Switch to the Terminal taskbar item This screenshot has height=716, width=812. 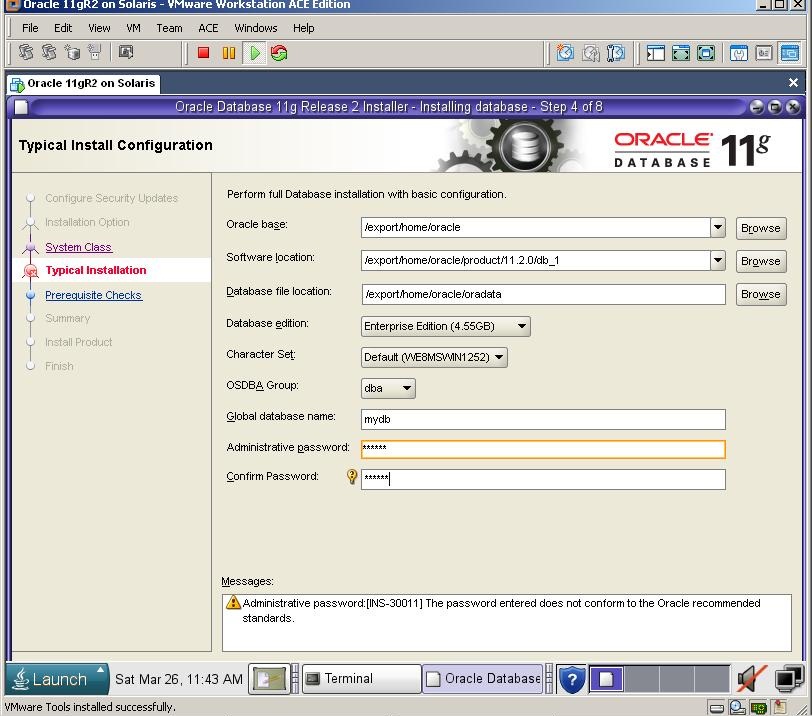click(360, 679)
